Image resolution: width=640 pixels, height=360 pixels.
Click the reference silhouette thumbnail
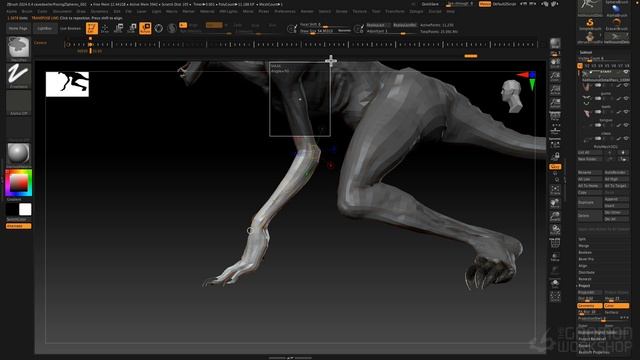click(67, 84)
